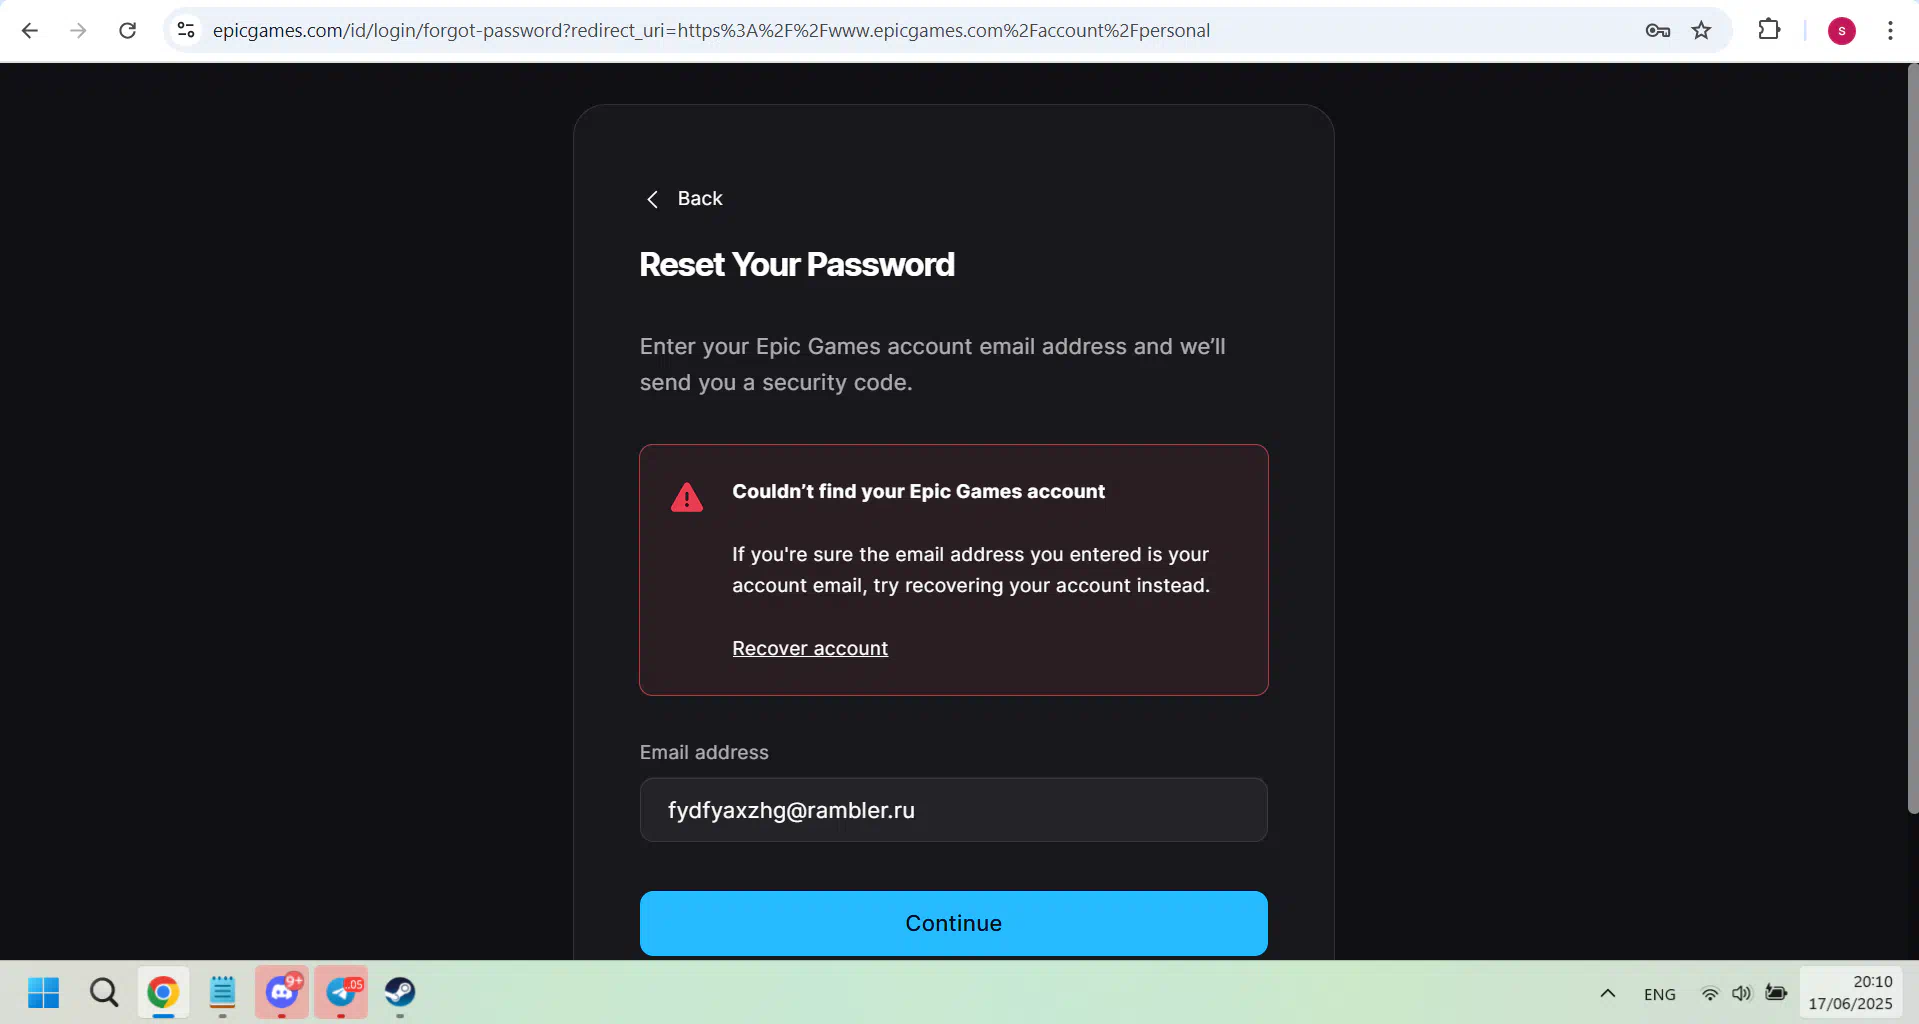Open Windows taskbar search
1919x1024 pixels.
(x=104, y=992)
